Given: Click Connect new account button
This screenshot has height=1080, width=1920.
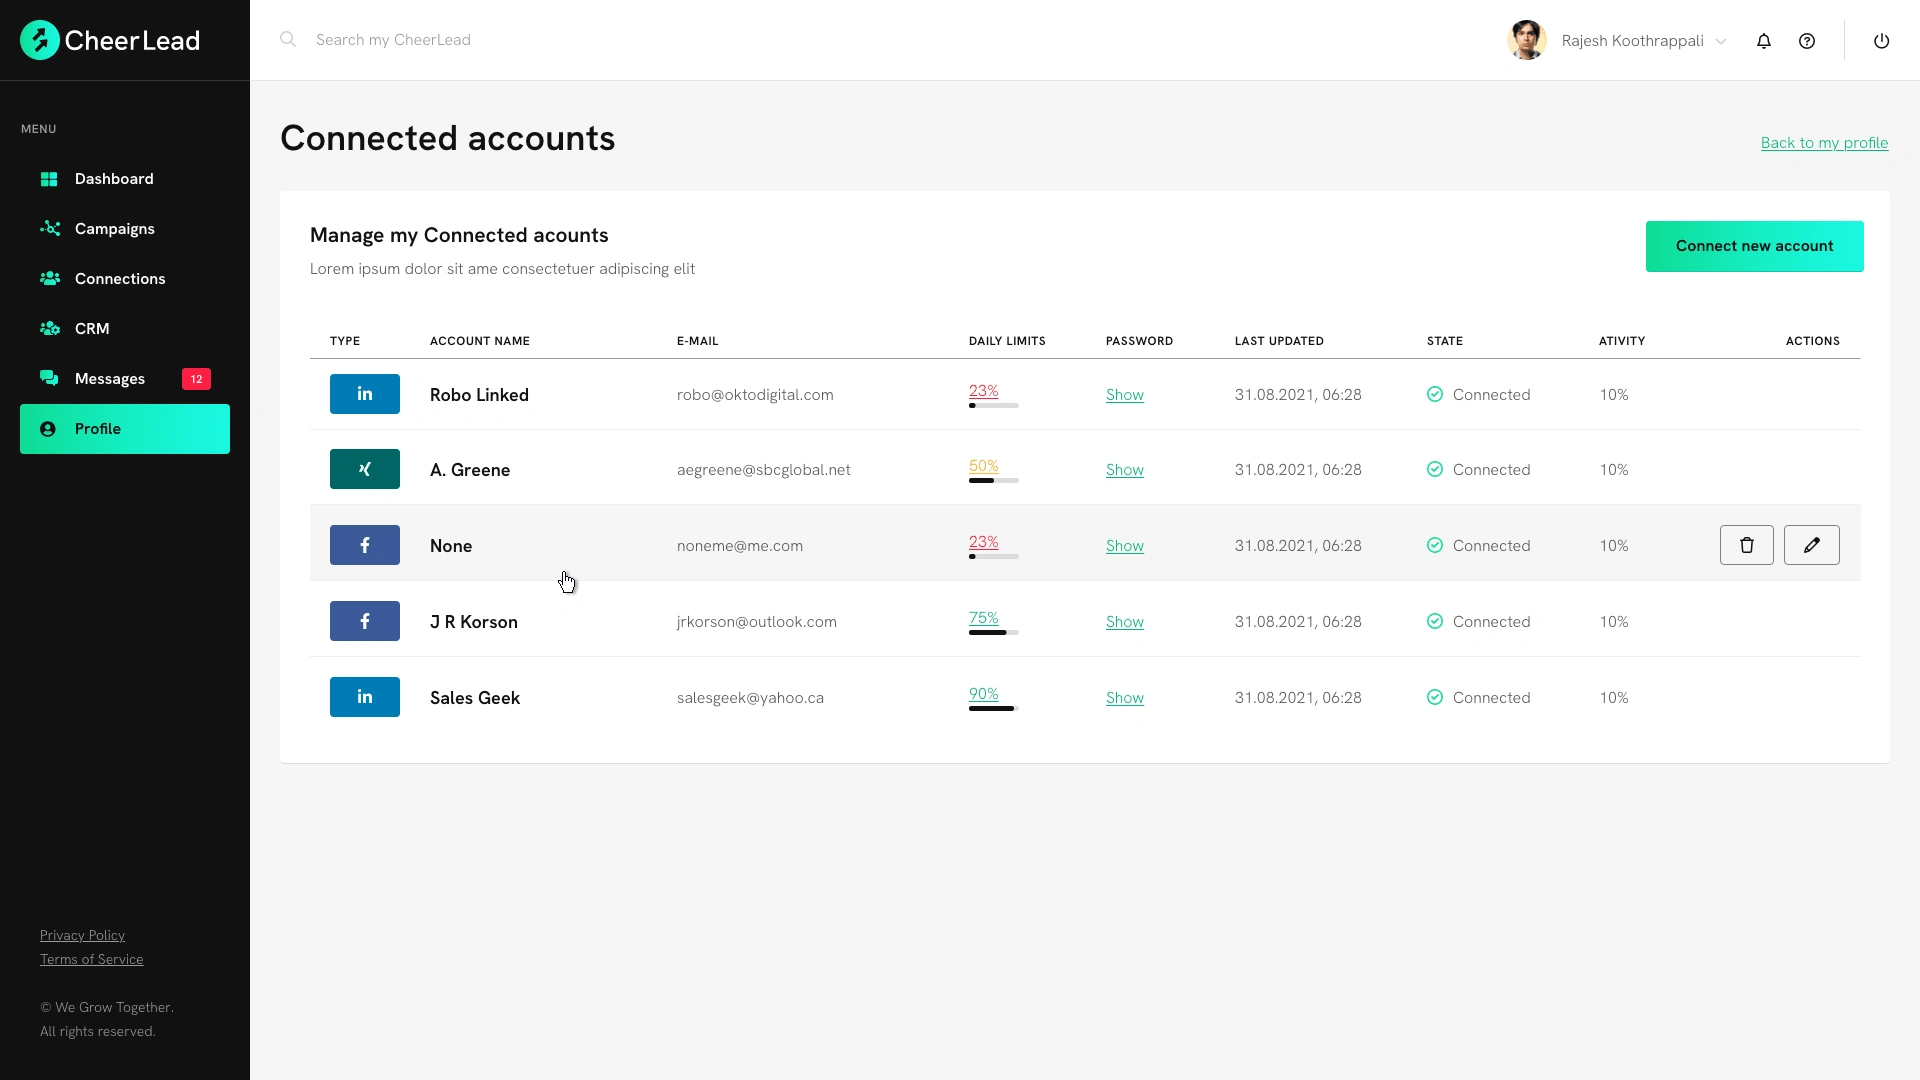Looking at the screenshot, I should pos(1755,245).
